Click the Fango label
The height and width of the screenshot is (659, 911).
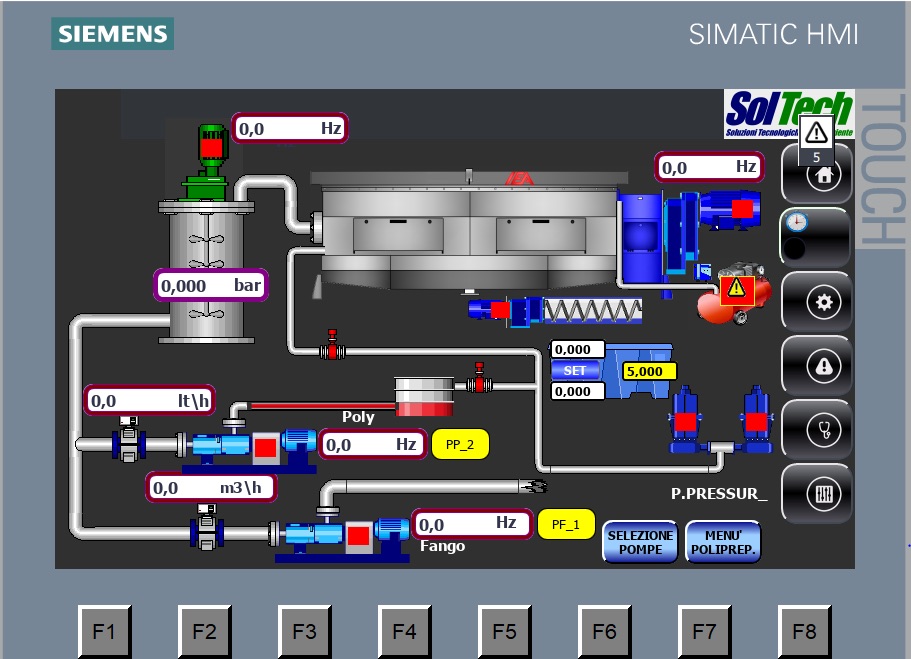tap(443, 546)
